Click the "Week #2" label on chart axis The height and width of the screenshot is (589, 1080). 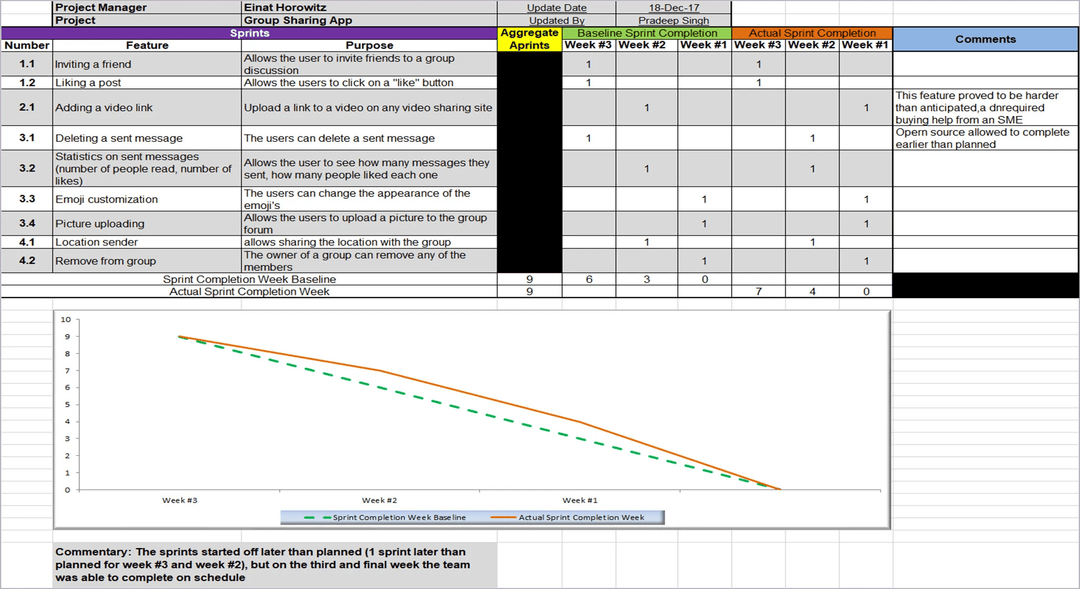click(379, 500)
